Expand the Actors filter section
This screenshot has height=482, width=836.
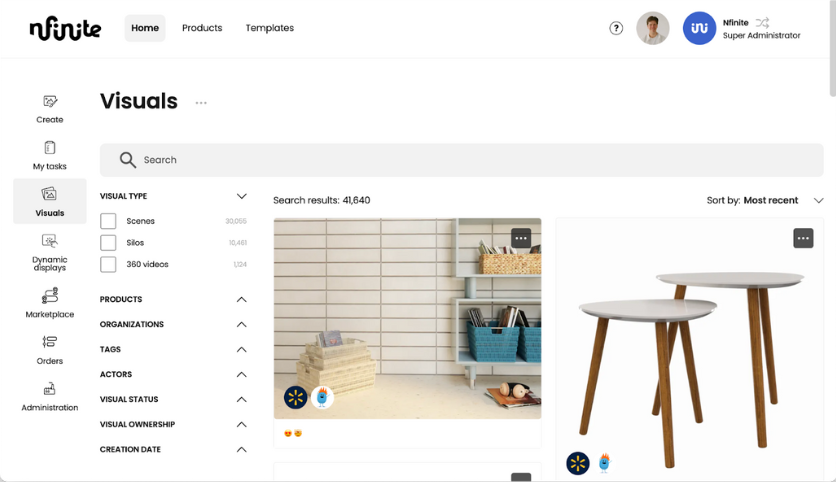pos(242,375)
